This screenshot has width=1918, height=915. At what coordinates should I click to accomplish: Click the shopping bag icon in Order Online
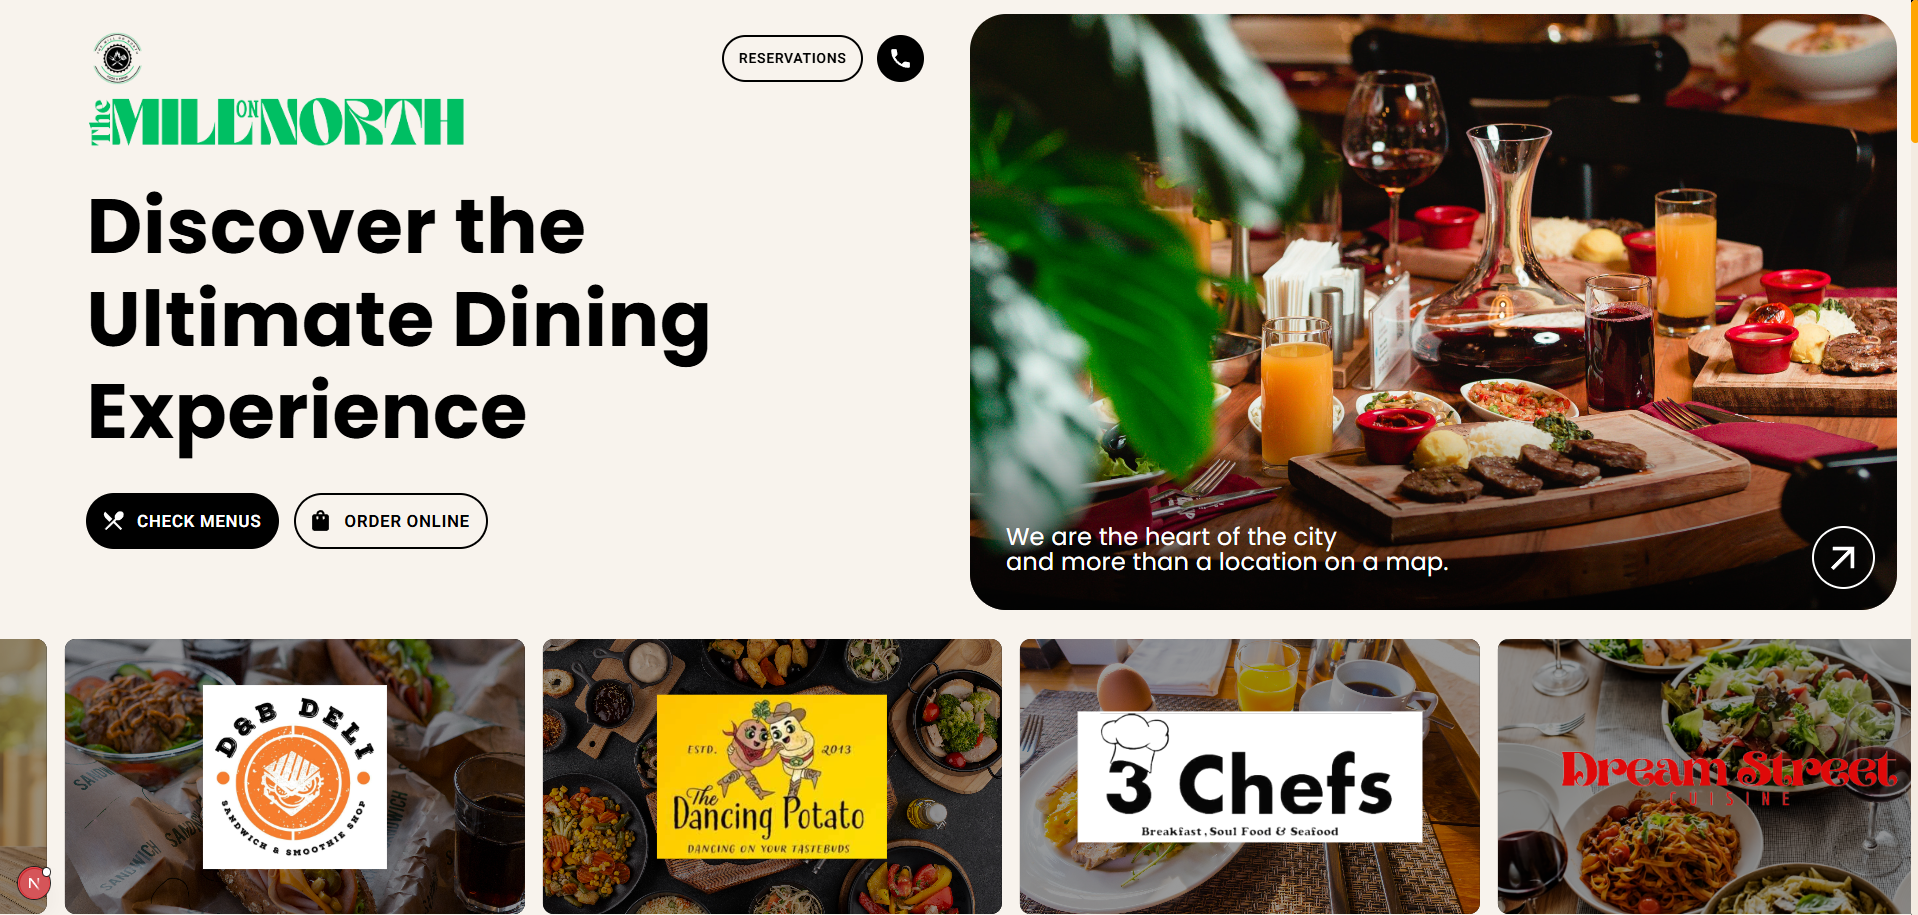(321, 520)
